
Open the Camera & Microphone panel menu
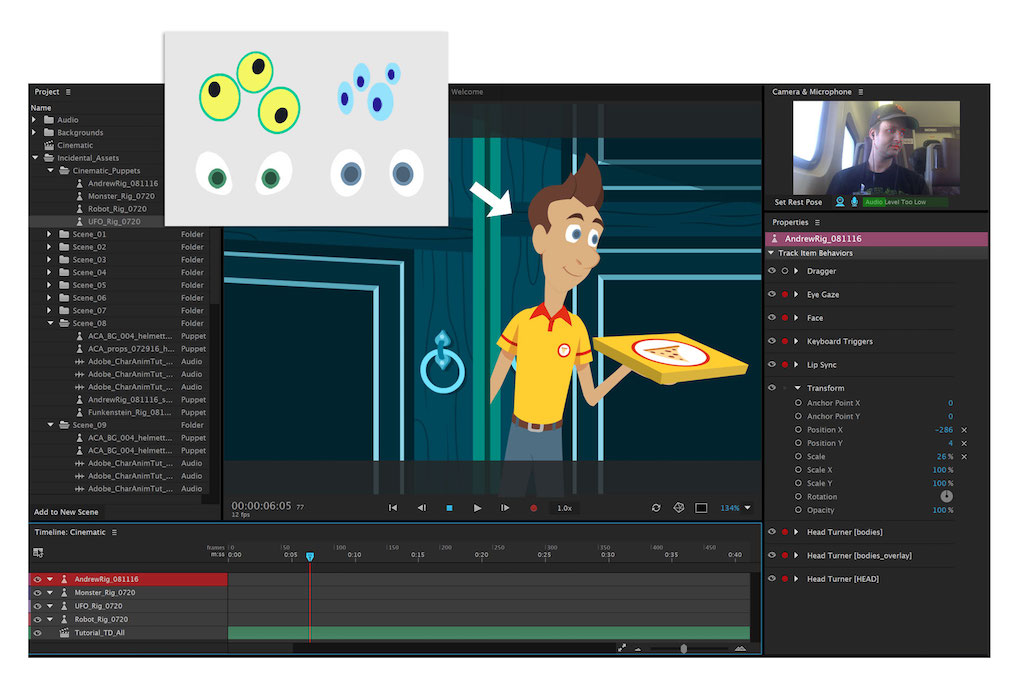tap(860, 92)
